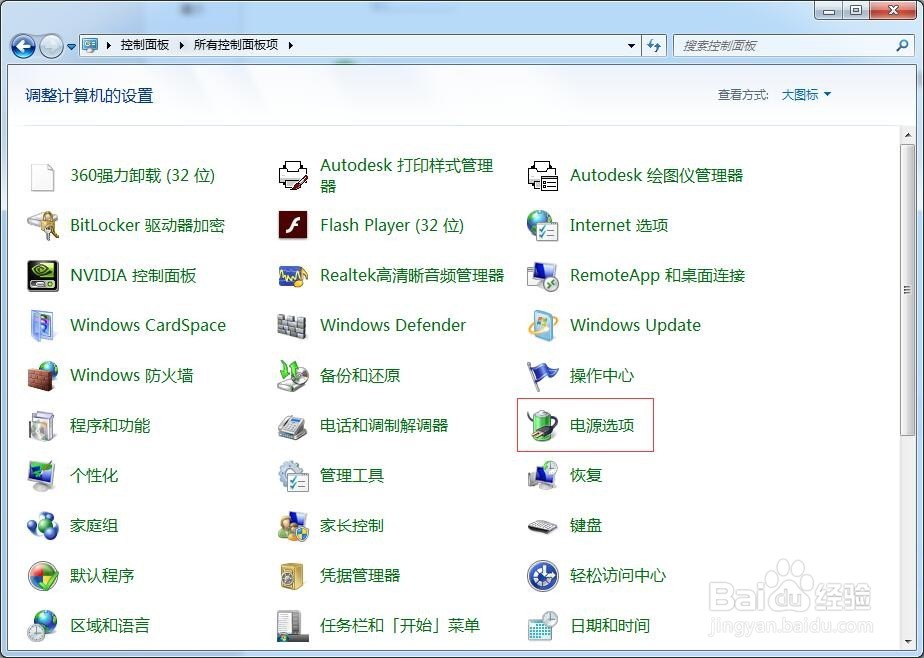The width and height of the screenshot is (924, 658).
Task: Expand the arrow after 控制面板 in the address bar
Action: 181,45
